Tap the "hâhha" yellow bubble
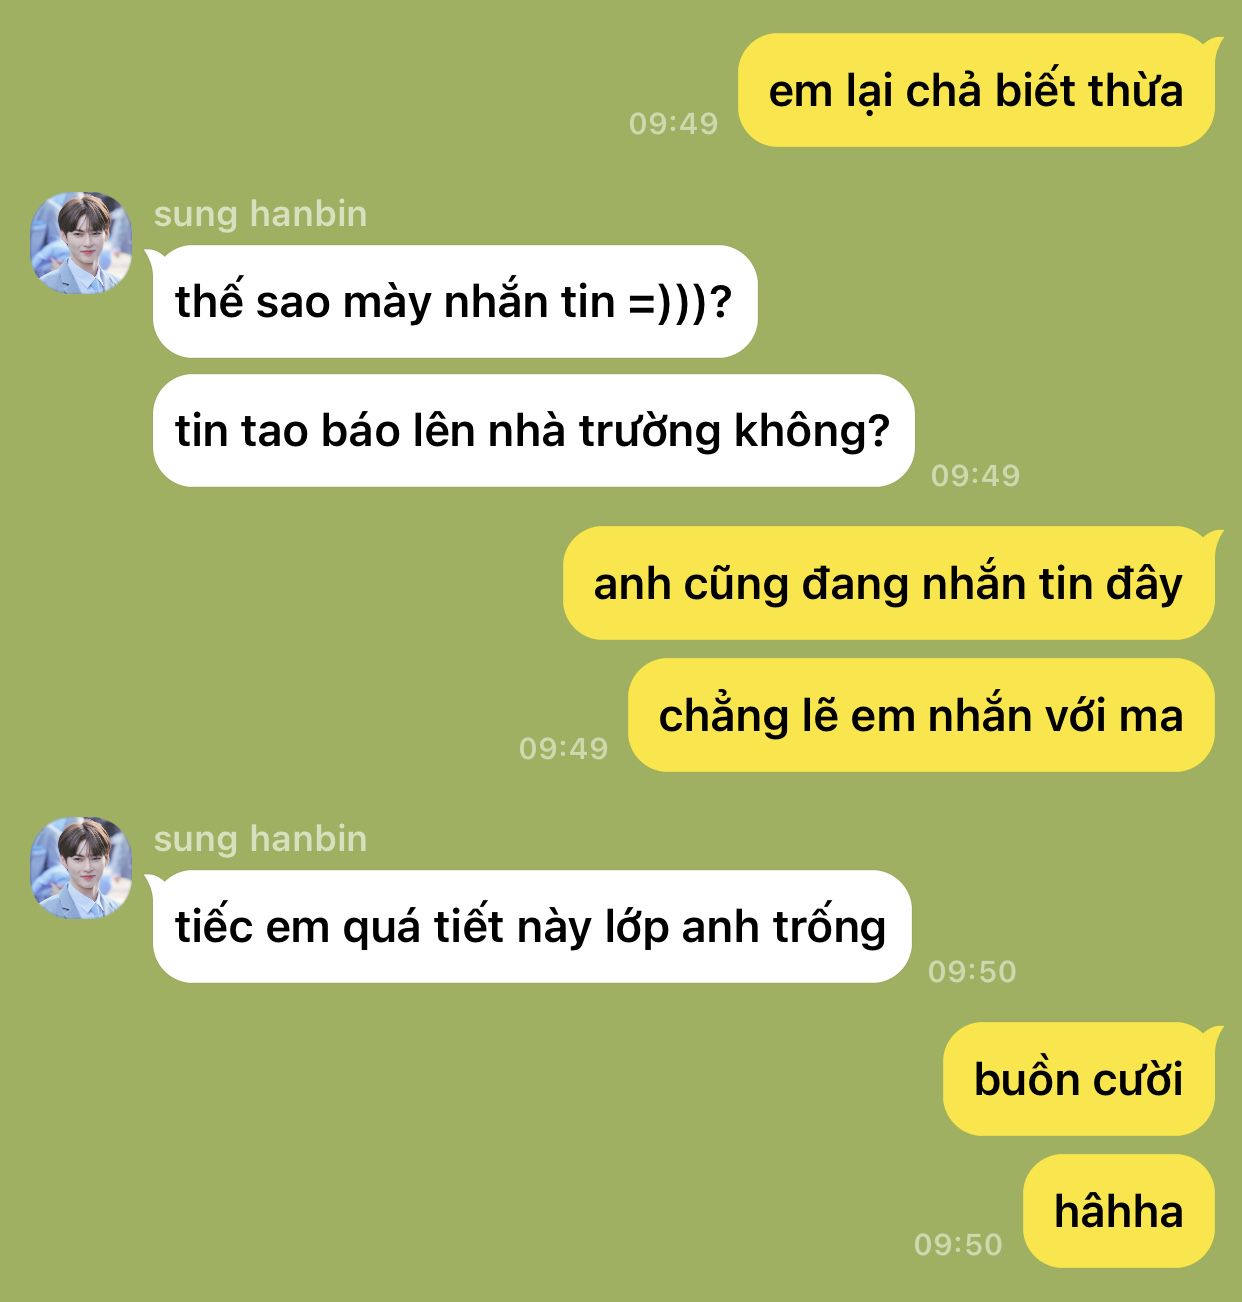The height and width of the screenshot is (1302, 1242). pyautogui.click(x=1119, y=1211)
